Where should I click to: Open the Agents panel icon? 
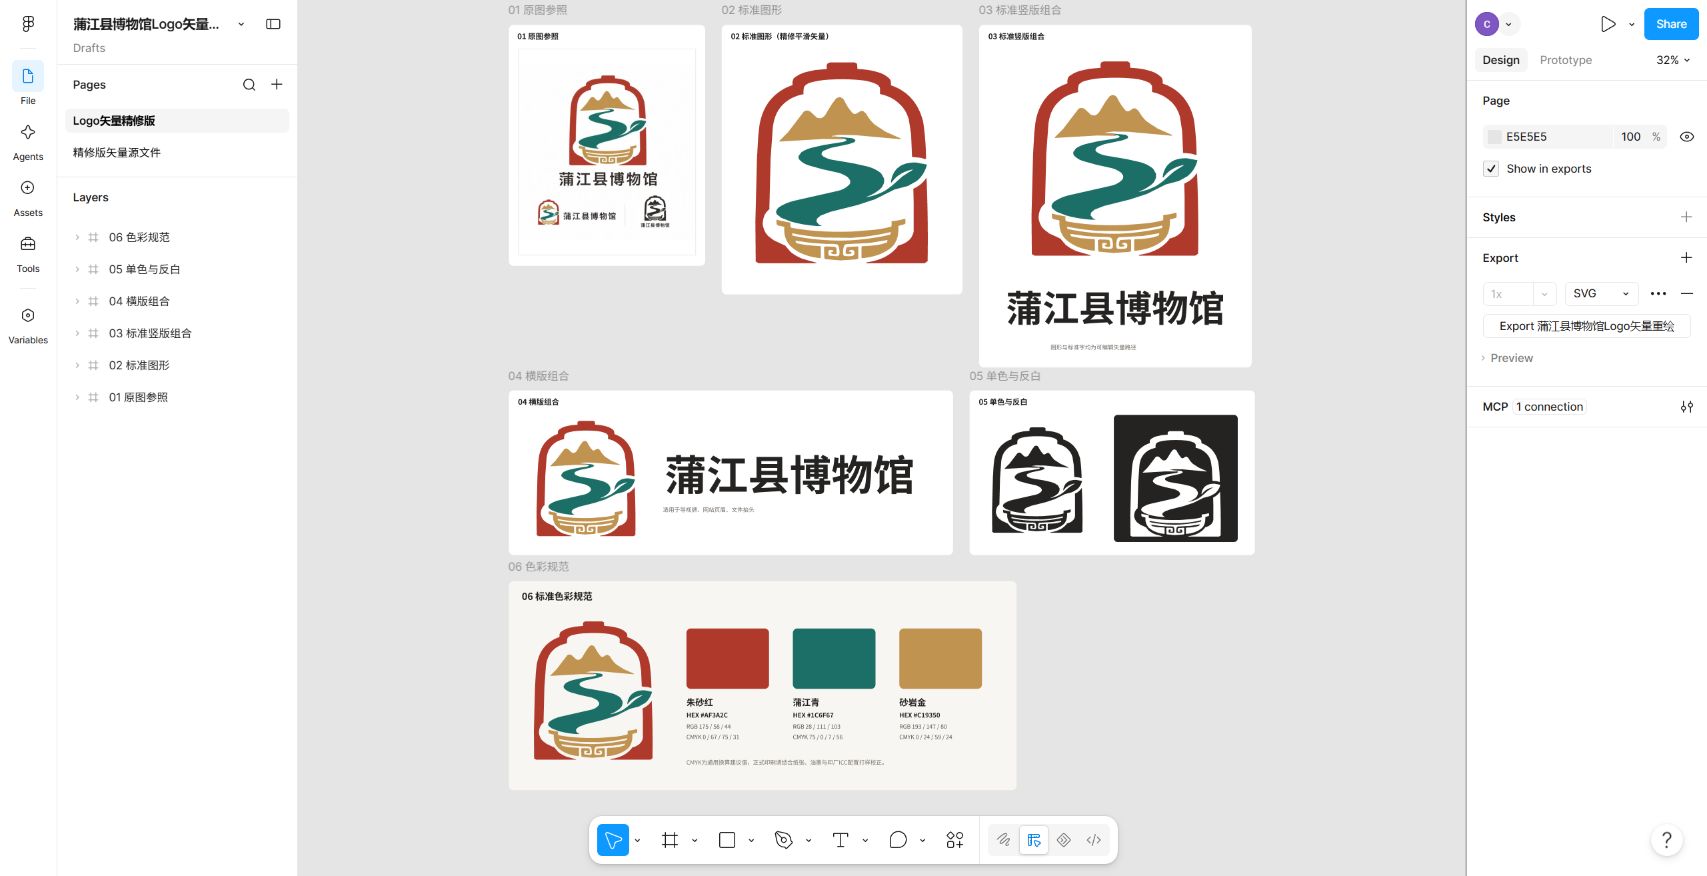[28, 133]
